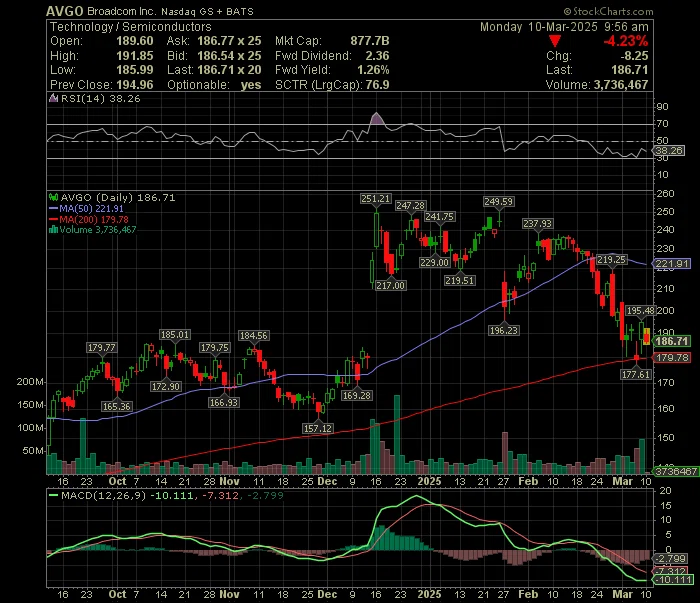Click the 'MA(50) 221.91' legend text
The height and width of the screenshot is (603, 700).
point(92,208)
